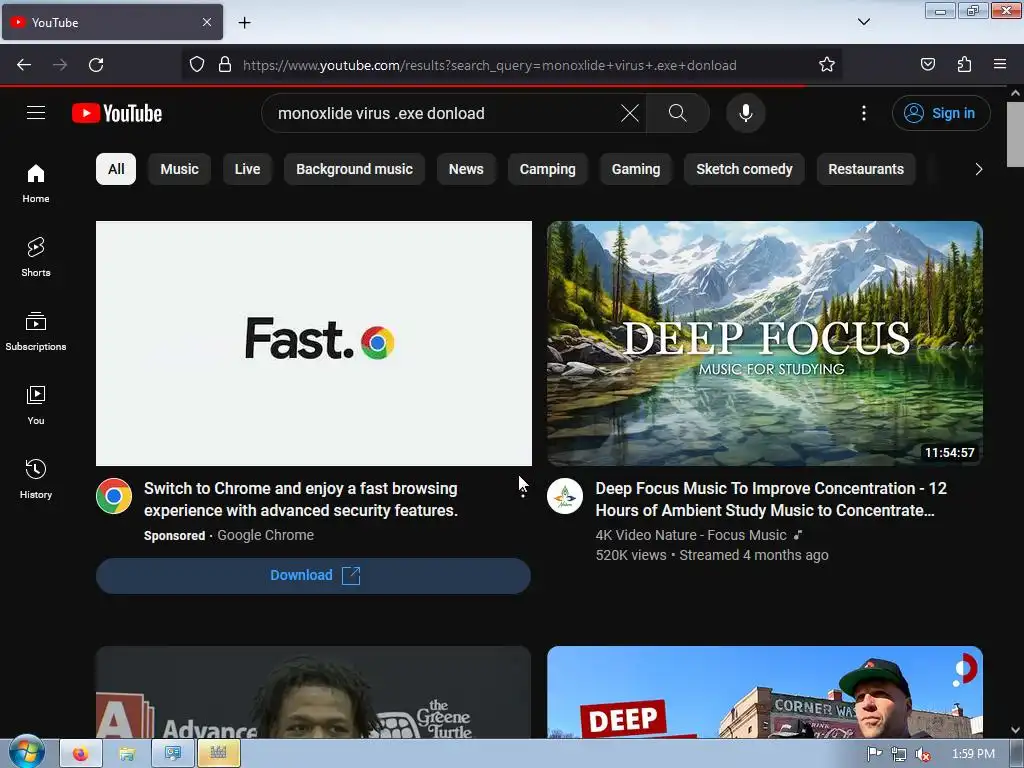This screenshot has height=768, width=1024.
Task: Open Google Chrome channel avatar
Action: (114, 496)
